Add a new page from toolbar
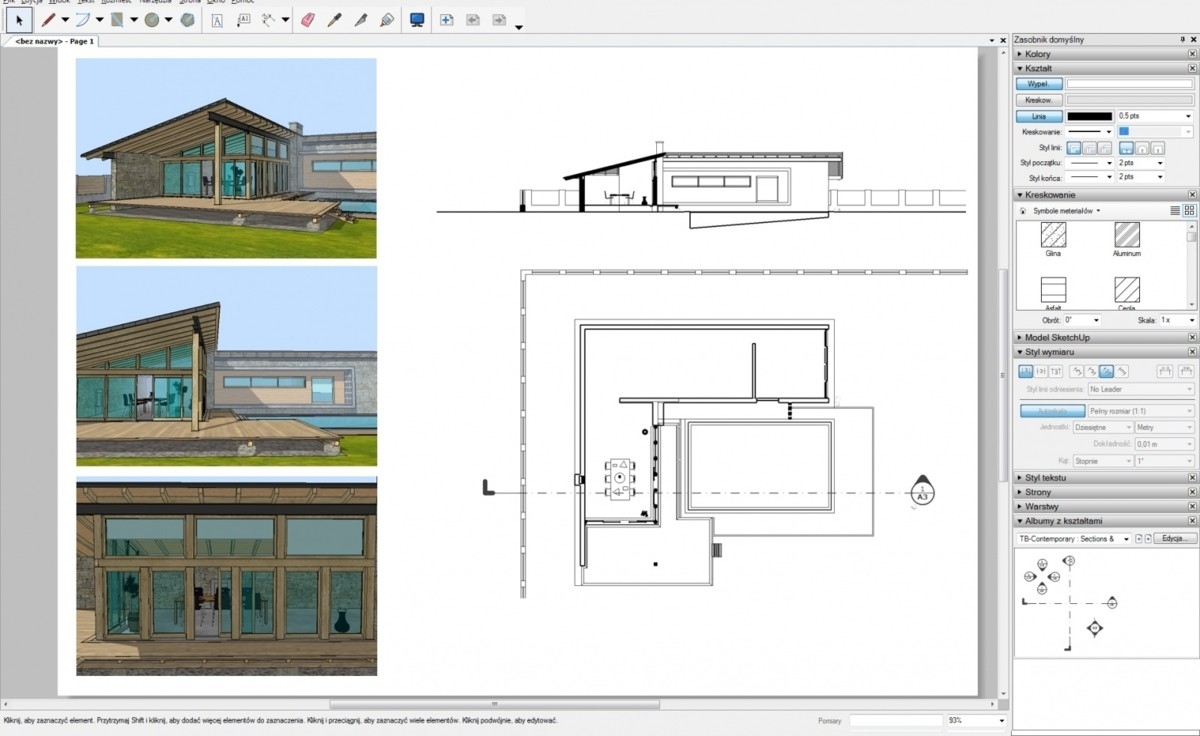This screenshot has height=736, width=1200. coord(447,20)
